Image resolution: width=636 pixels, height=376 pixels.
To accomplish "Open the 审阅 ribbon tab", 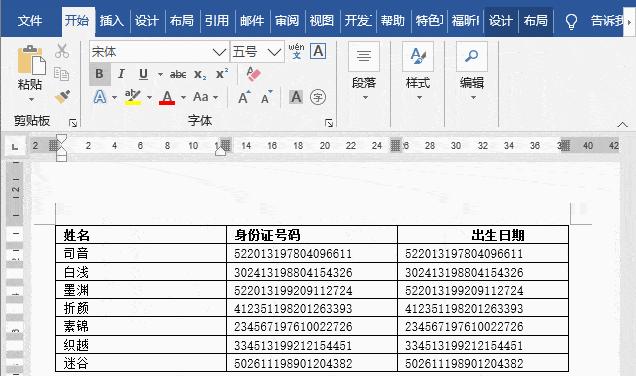I will pos(287,20).
